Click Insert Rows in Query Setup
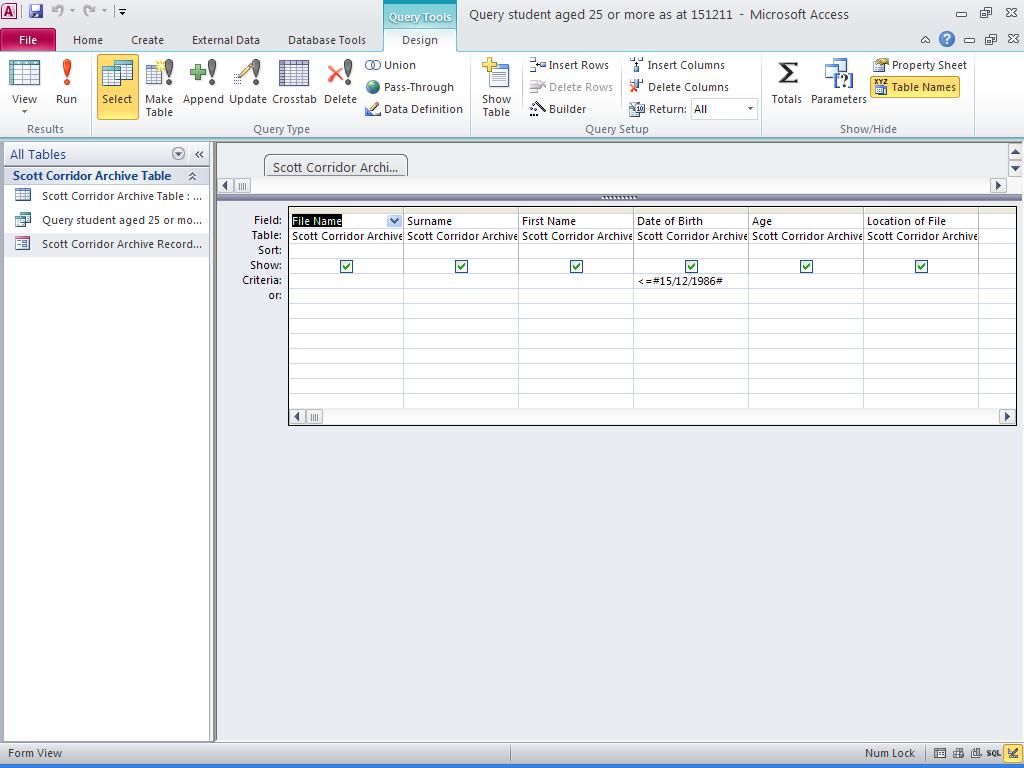This screenshot has height=768, width=1024. (569, 65)
